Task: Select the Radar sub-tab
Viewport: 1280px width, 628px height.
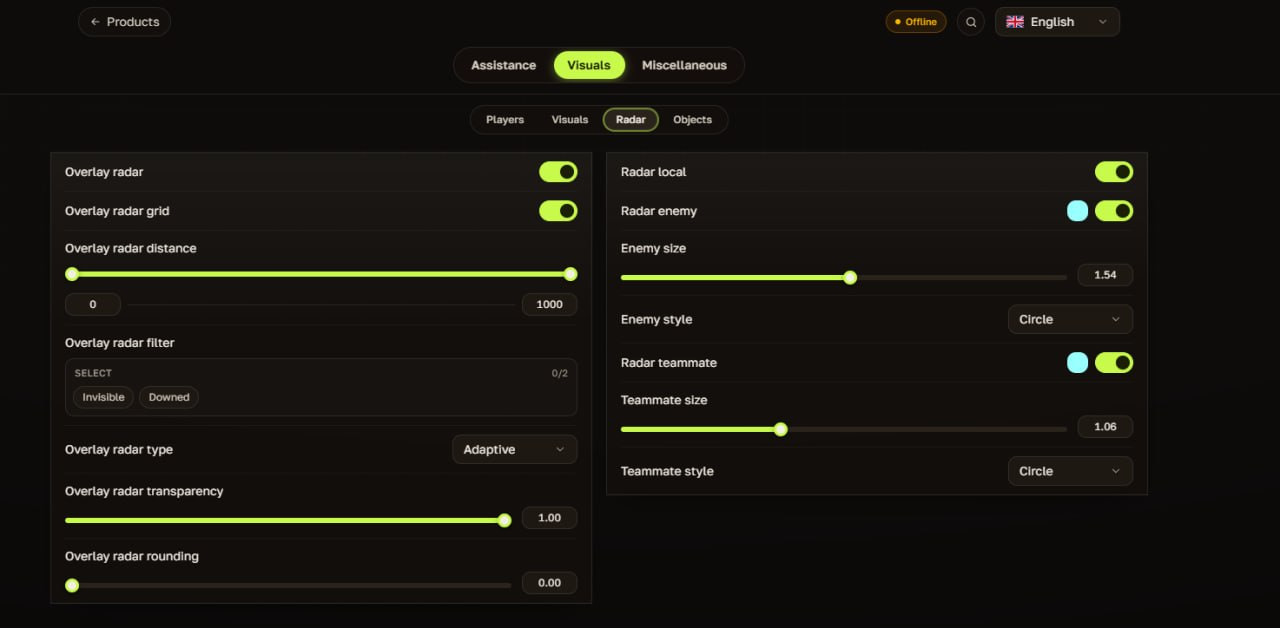Action: [631, 120]
